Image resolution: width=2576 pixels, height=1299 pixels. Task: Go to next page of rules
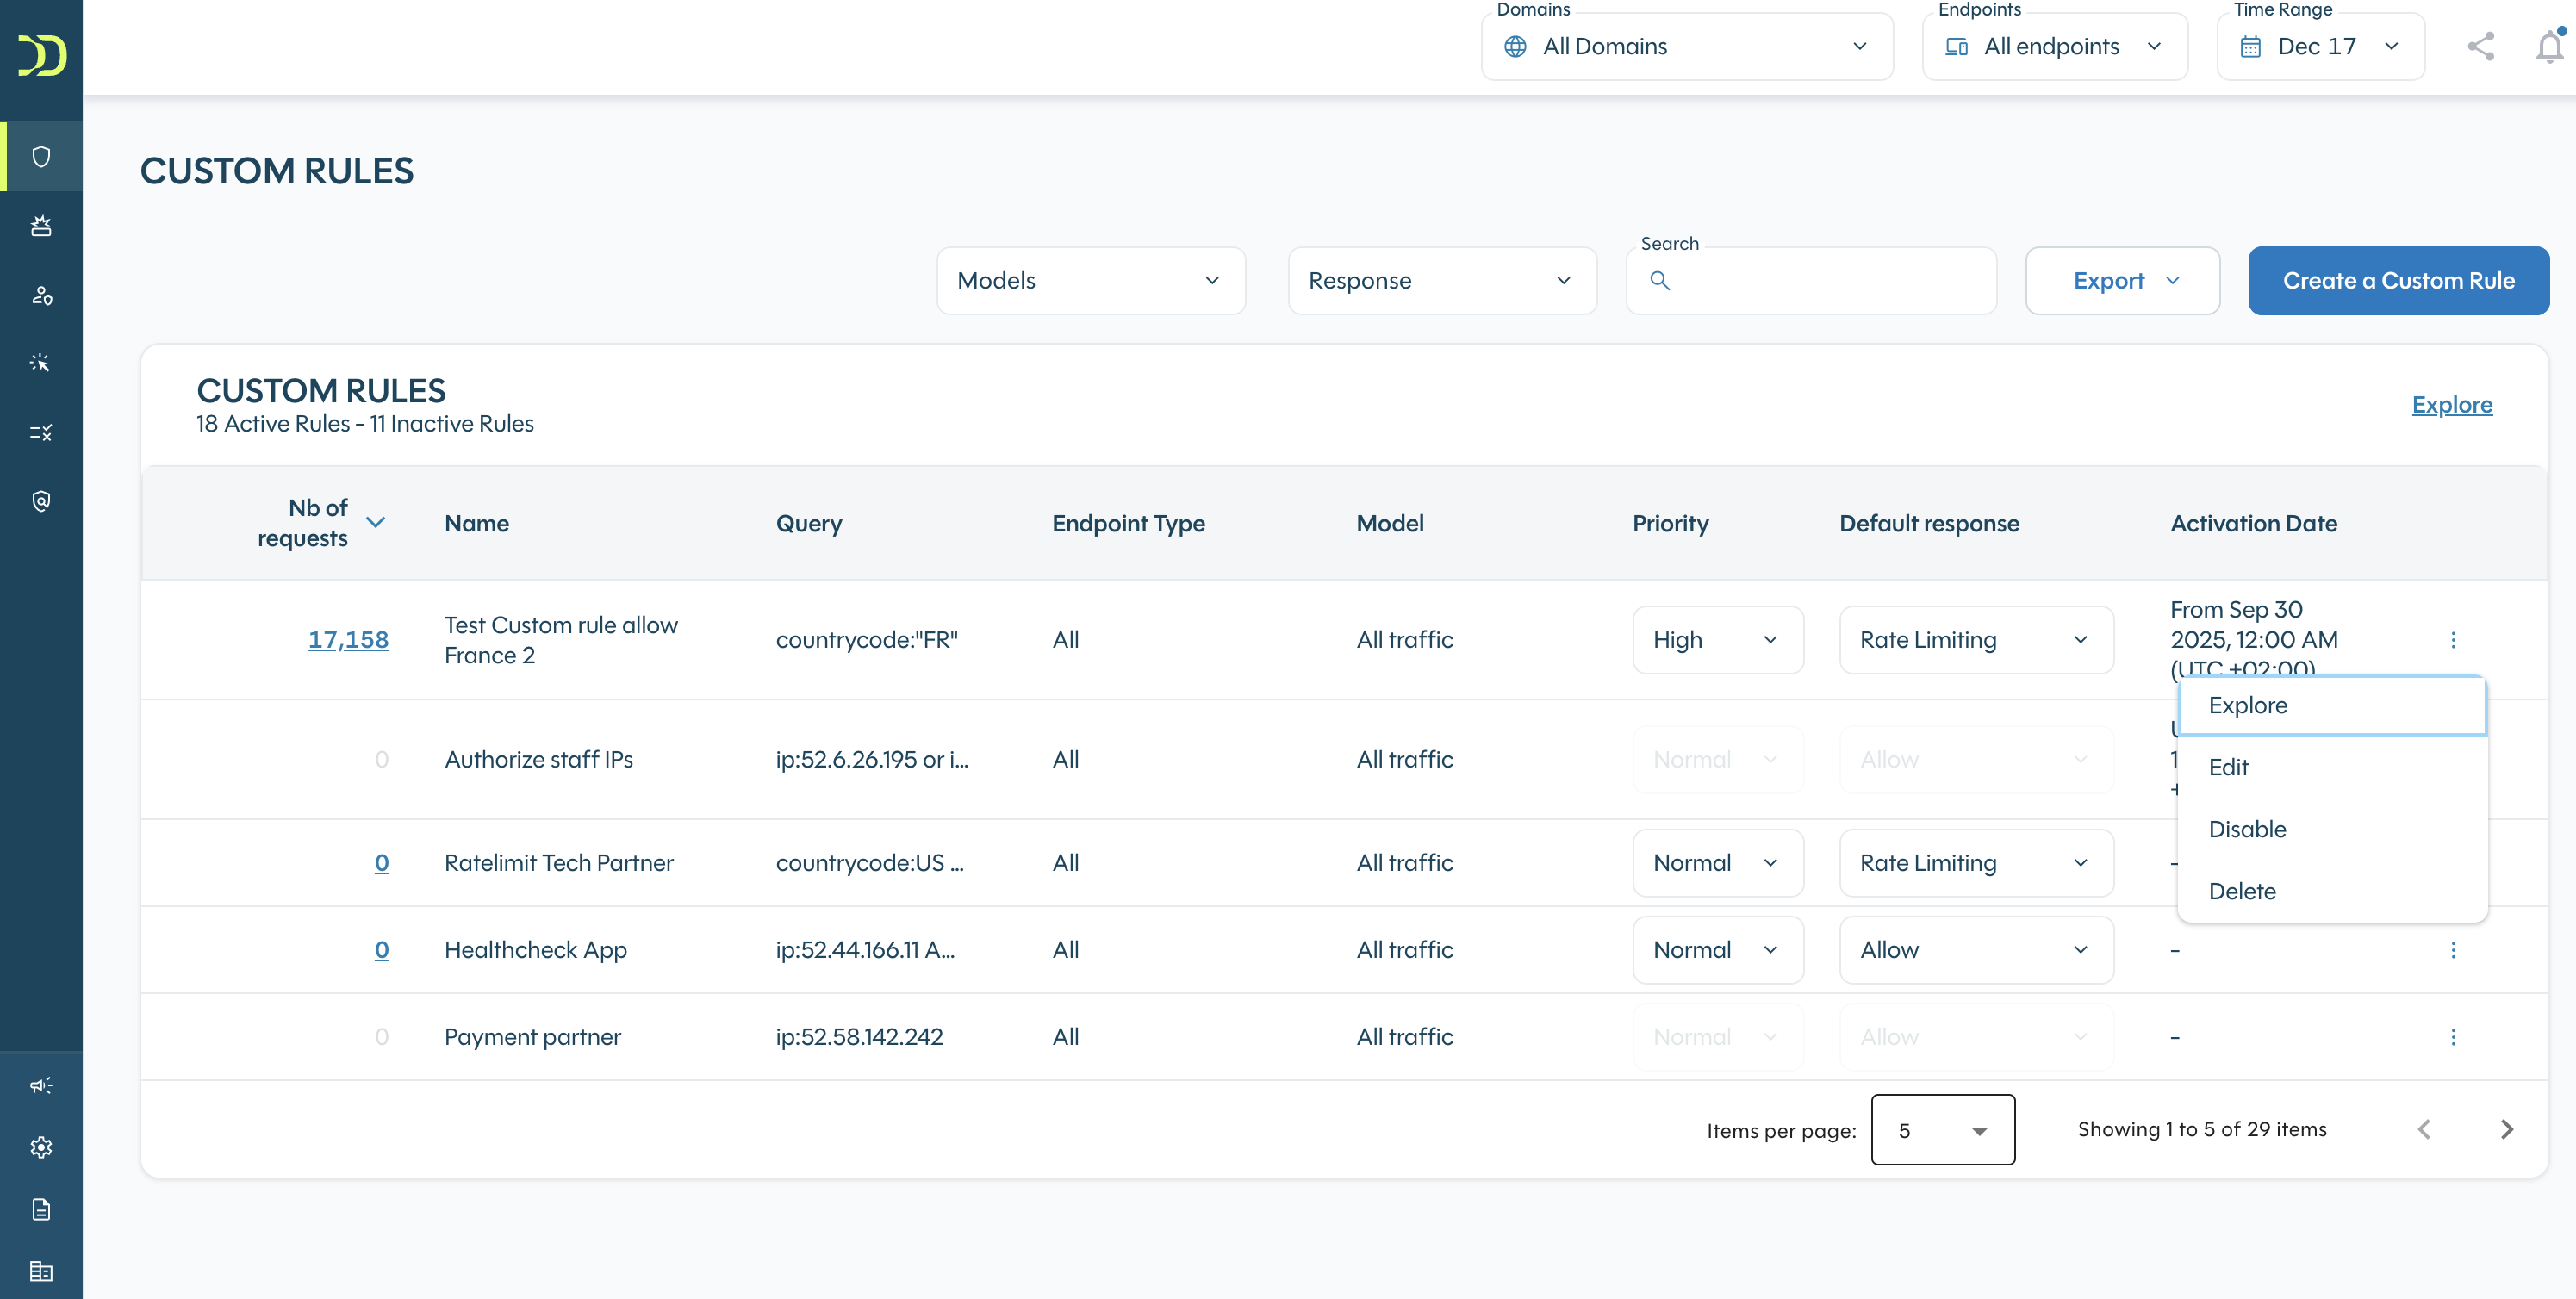[x=2506, y=1129]
